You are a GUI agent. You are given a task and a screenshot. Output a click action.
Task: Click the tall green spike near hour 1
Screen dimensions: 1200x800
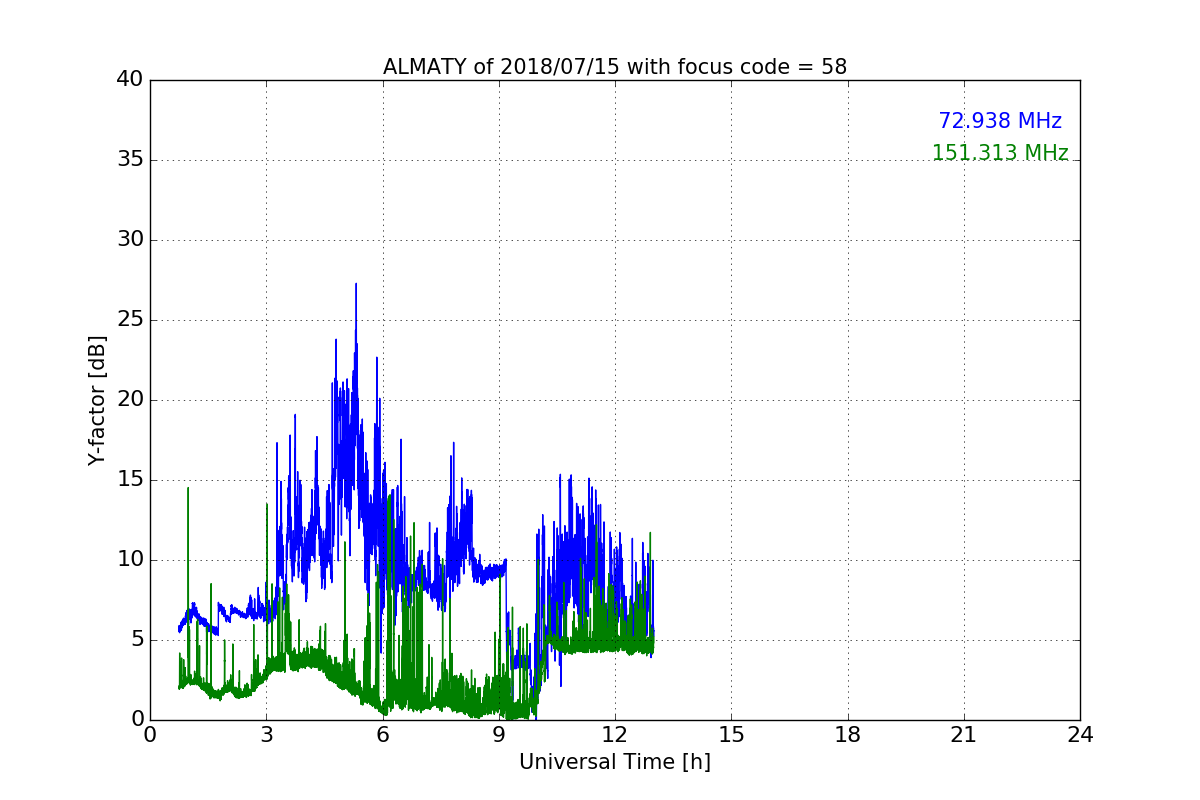187,492
